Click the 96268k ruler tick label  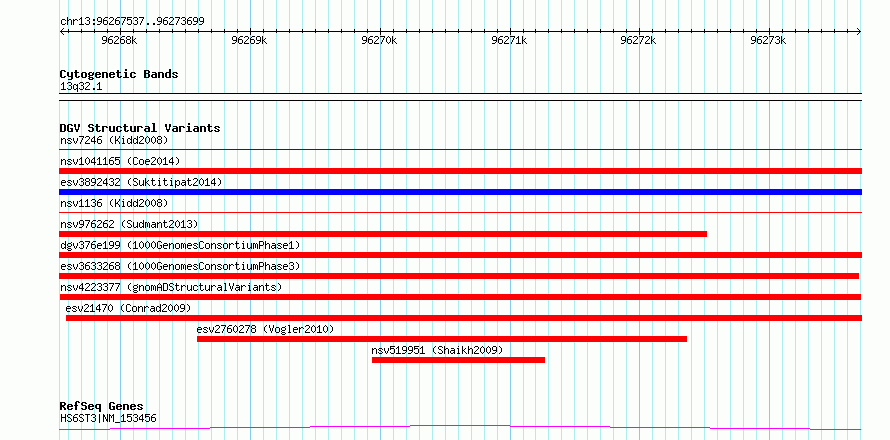(119, 41)
